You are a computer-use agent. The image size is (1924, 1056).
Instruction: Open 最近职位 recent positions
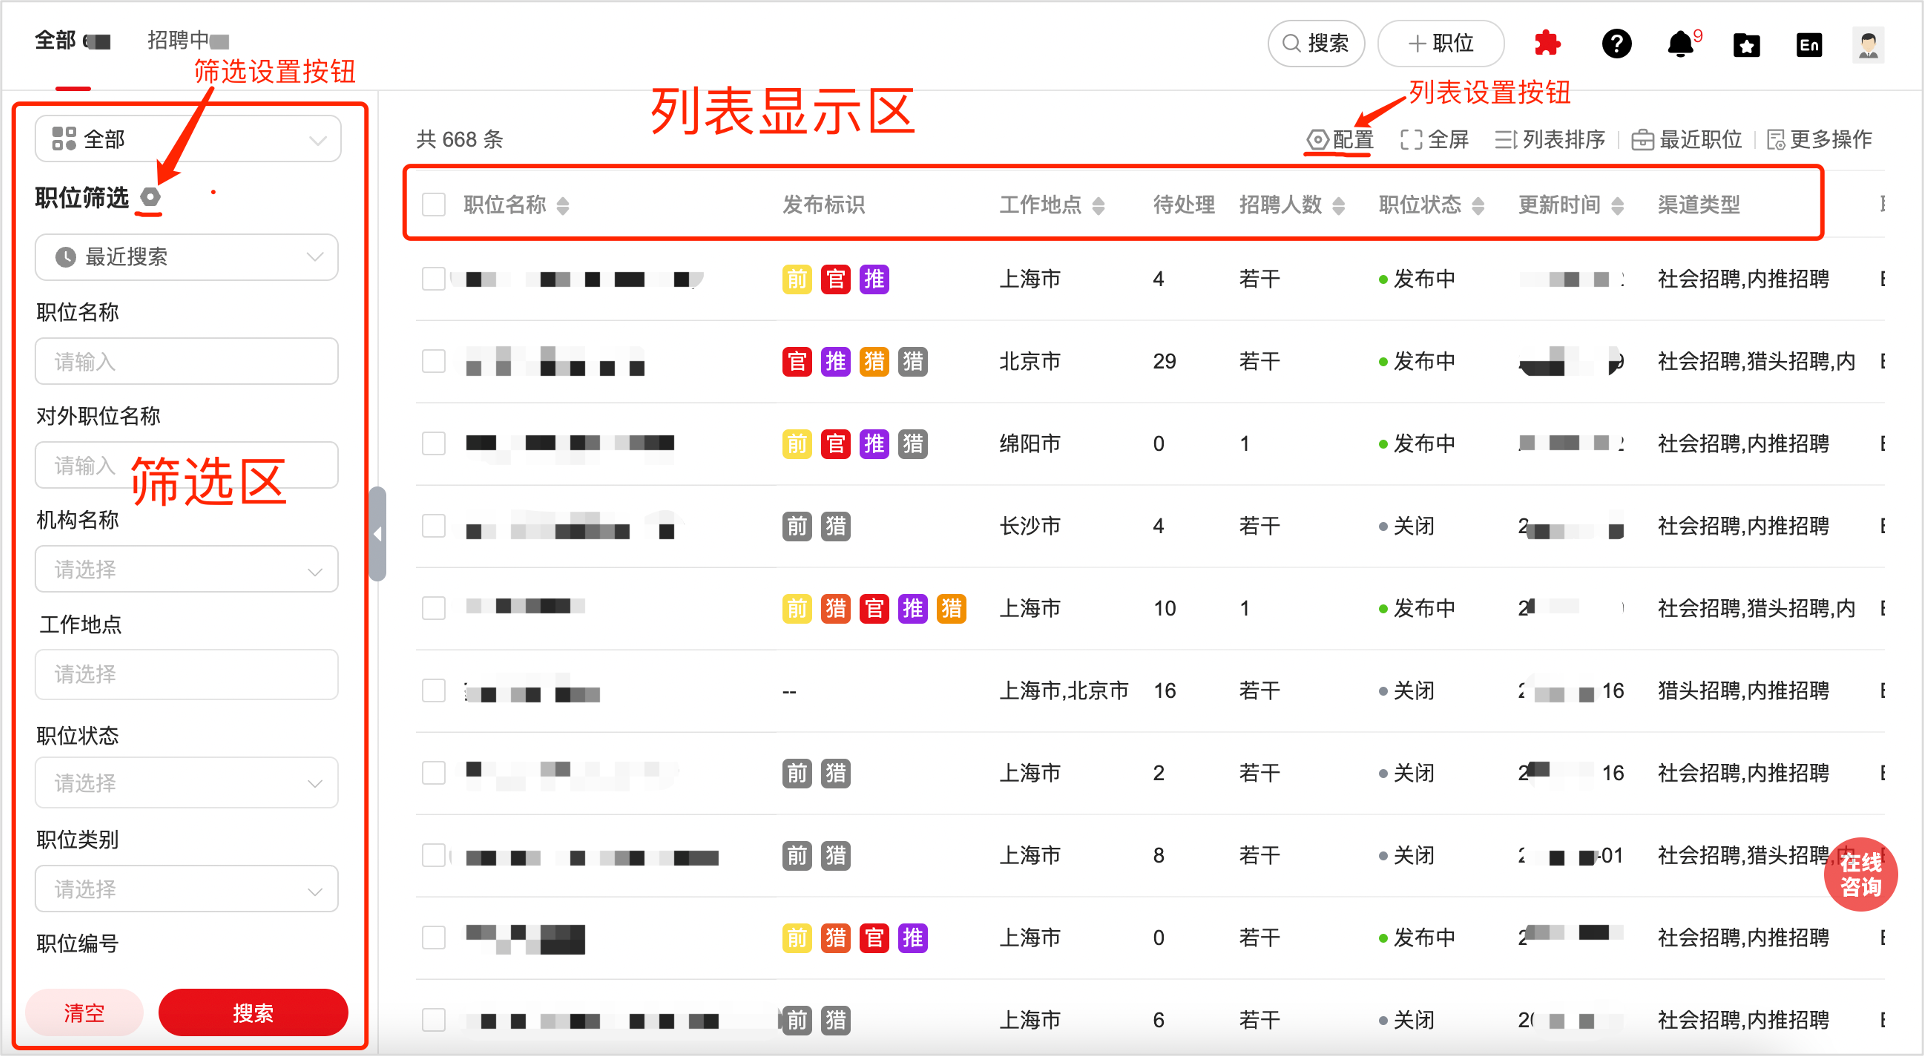pos(1687,140)
